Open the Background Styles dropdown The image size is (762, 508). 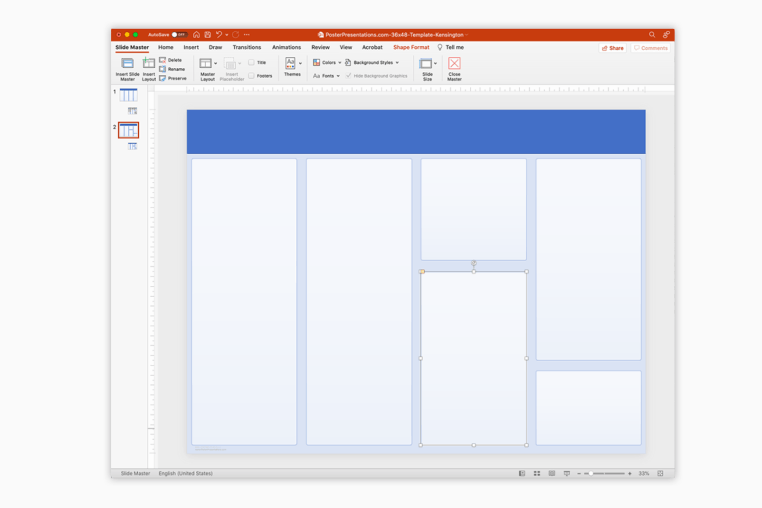tap(372, 62)
